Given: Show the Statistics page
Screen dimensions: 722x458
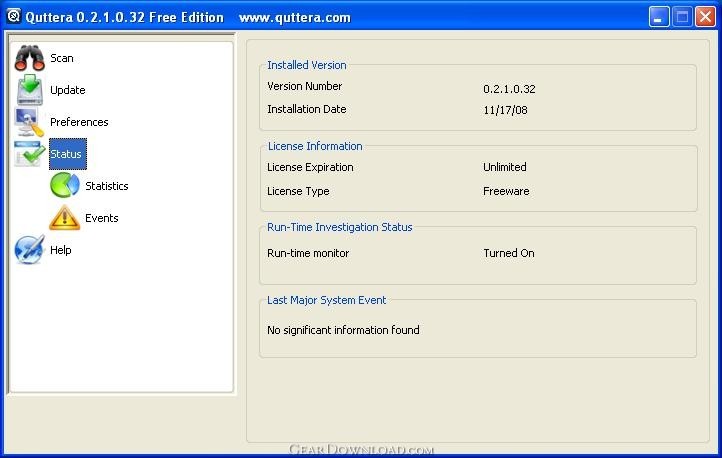Looking at the screenshot, I should [x=107, y=186].
